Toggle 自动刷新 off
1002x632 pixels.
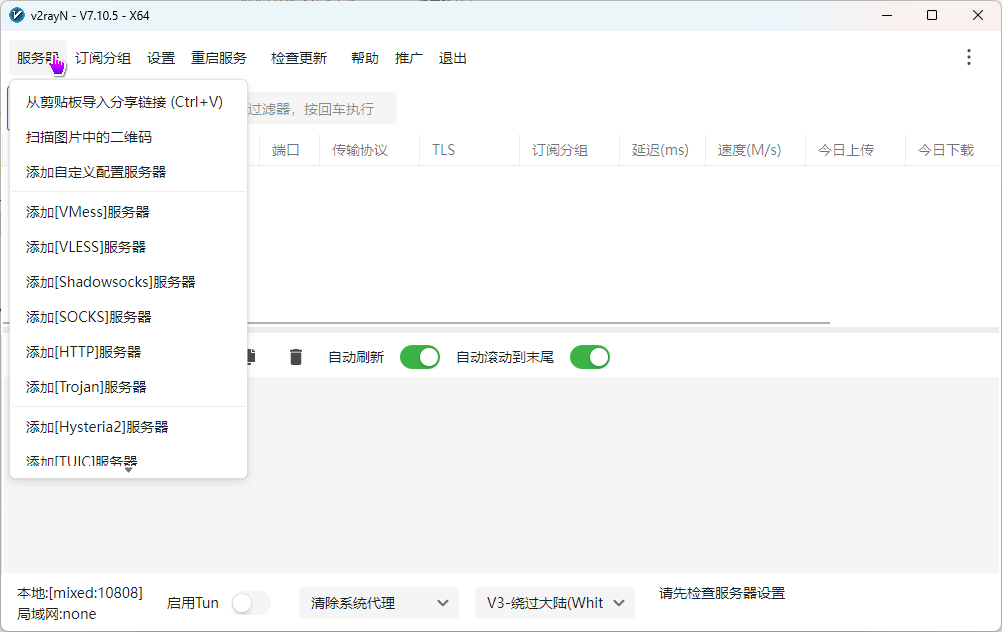(x=419, y=357)
